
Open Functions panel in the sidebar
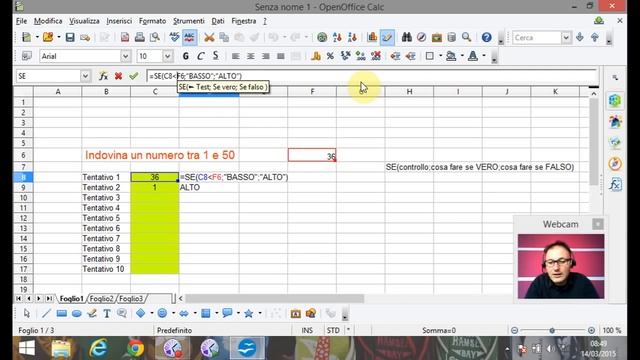tap(615, 185)
